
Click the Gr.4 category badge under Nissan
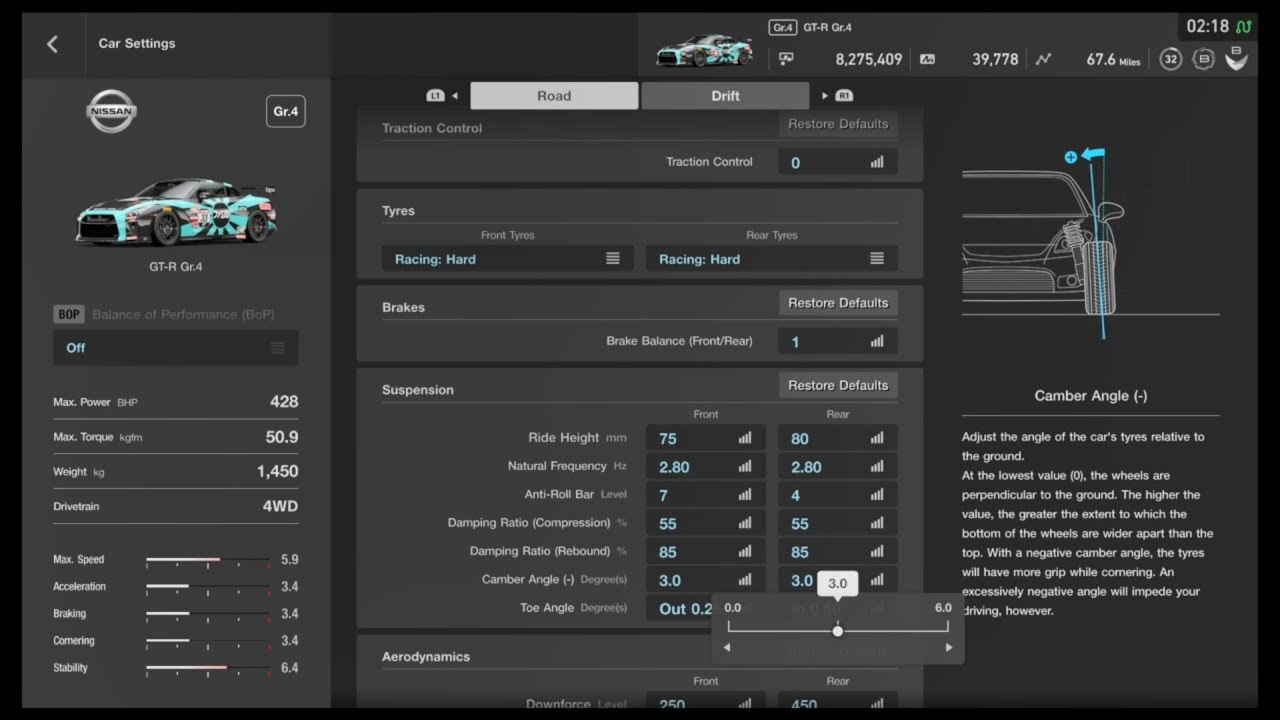[x=286, y=112]
